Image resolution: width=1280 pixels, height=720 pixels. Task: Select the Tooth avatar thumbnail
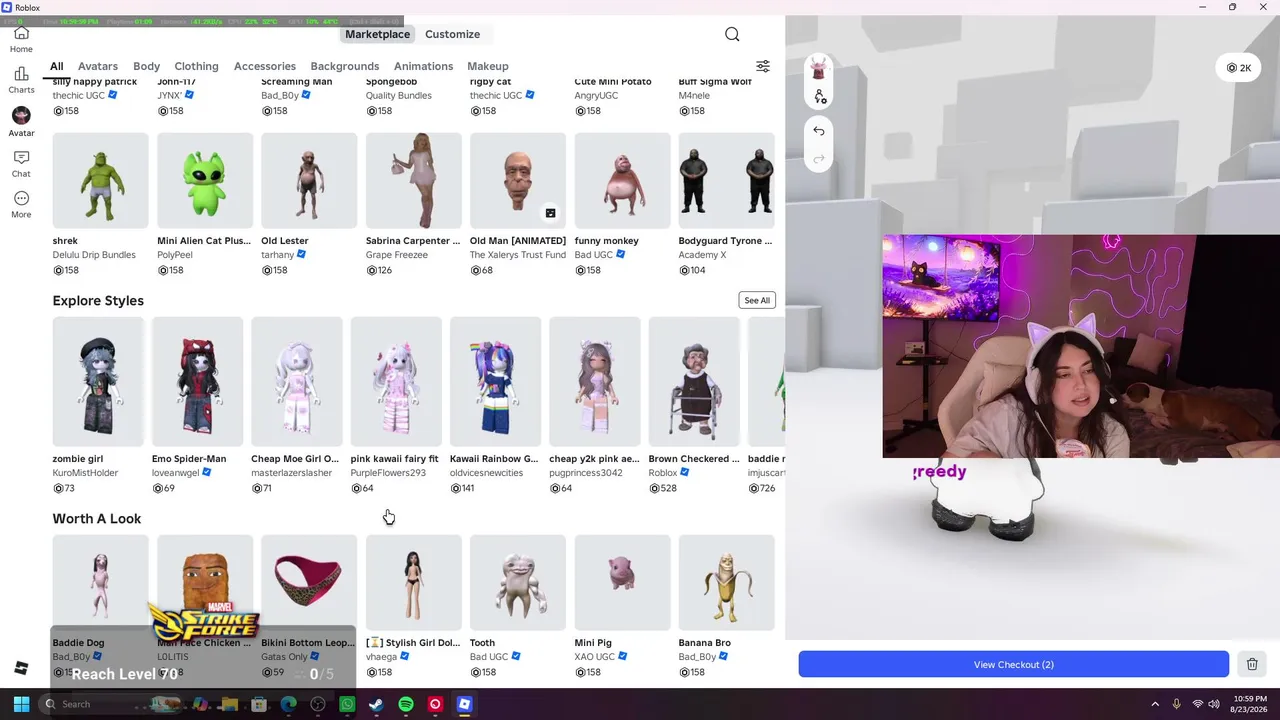point(518,582)
